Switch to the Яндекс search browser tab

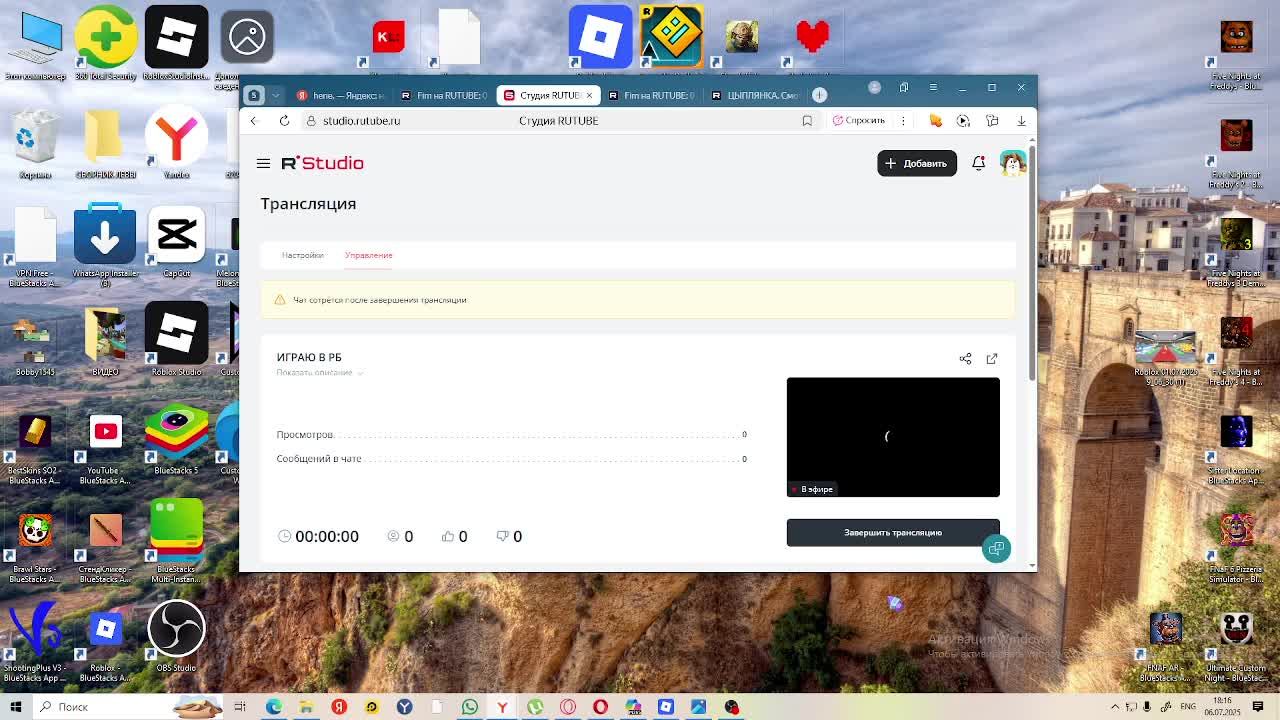[x=340, y=95]
